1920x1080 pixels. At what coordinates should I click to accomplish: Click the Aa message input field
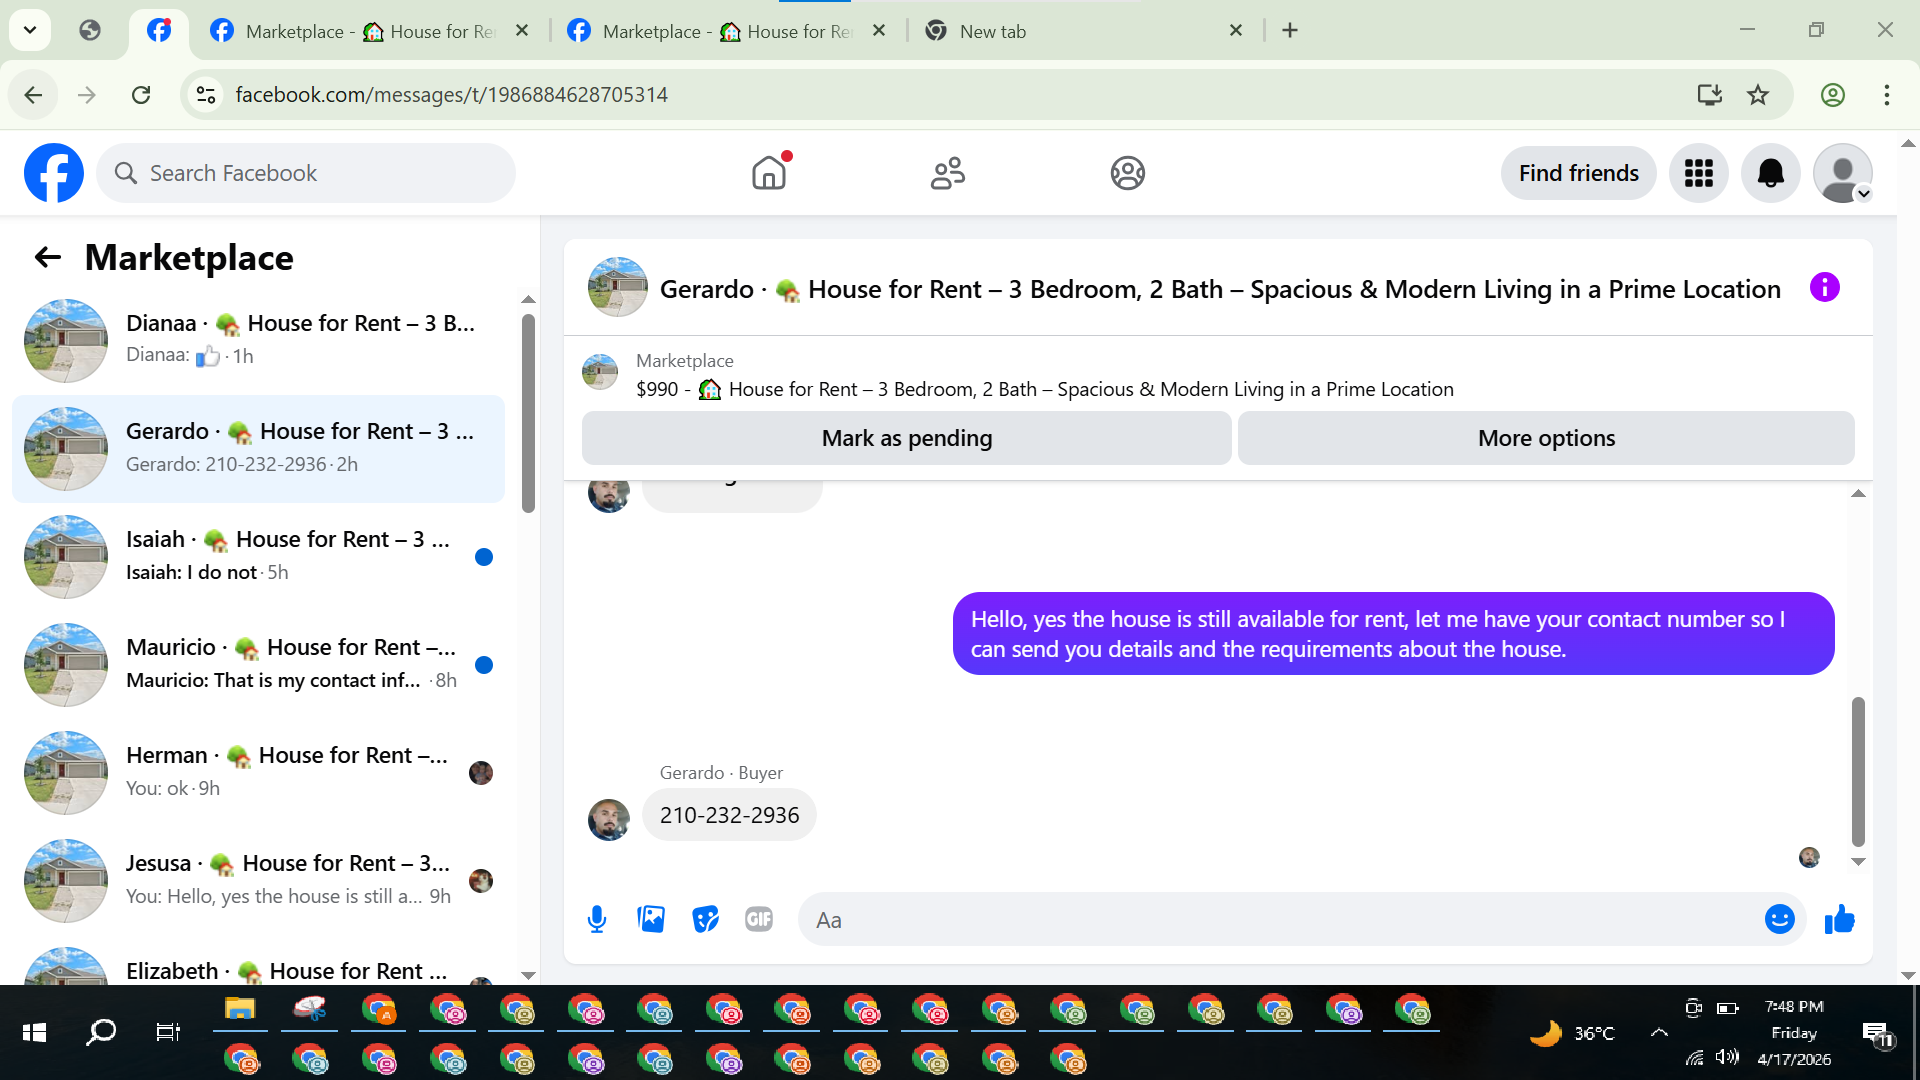click(1280, 920)
